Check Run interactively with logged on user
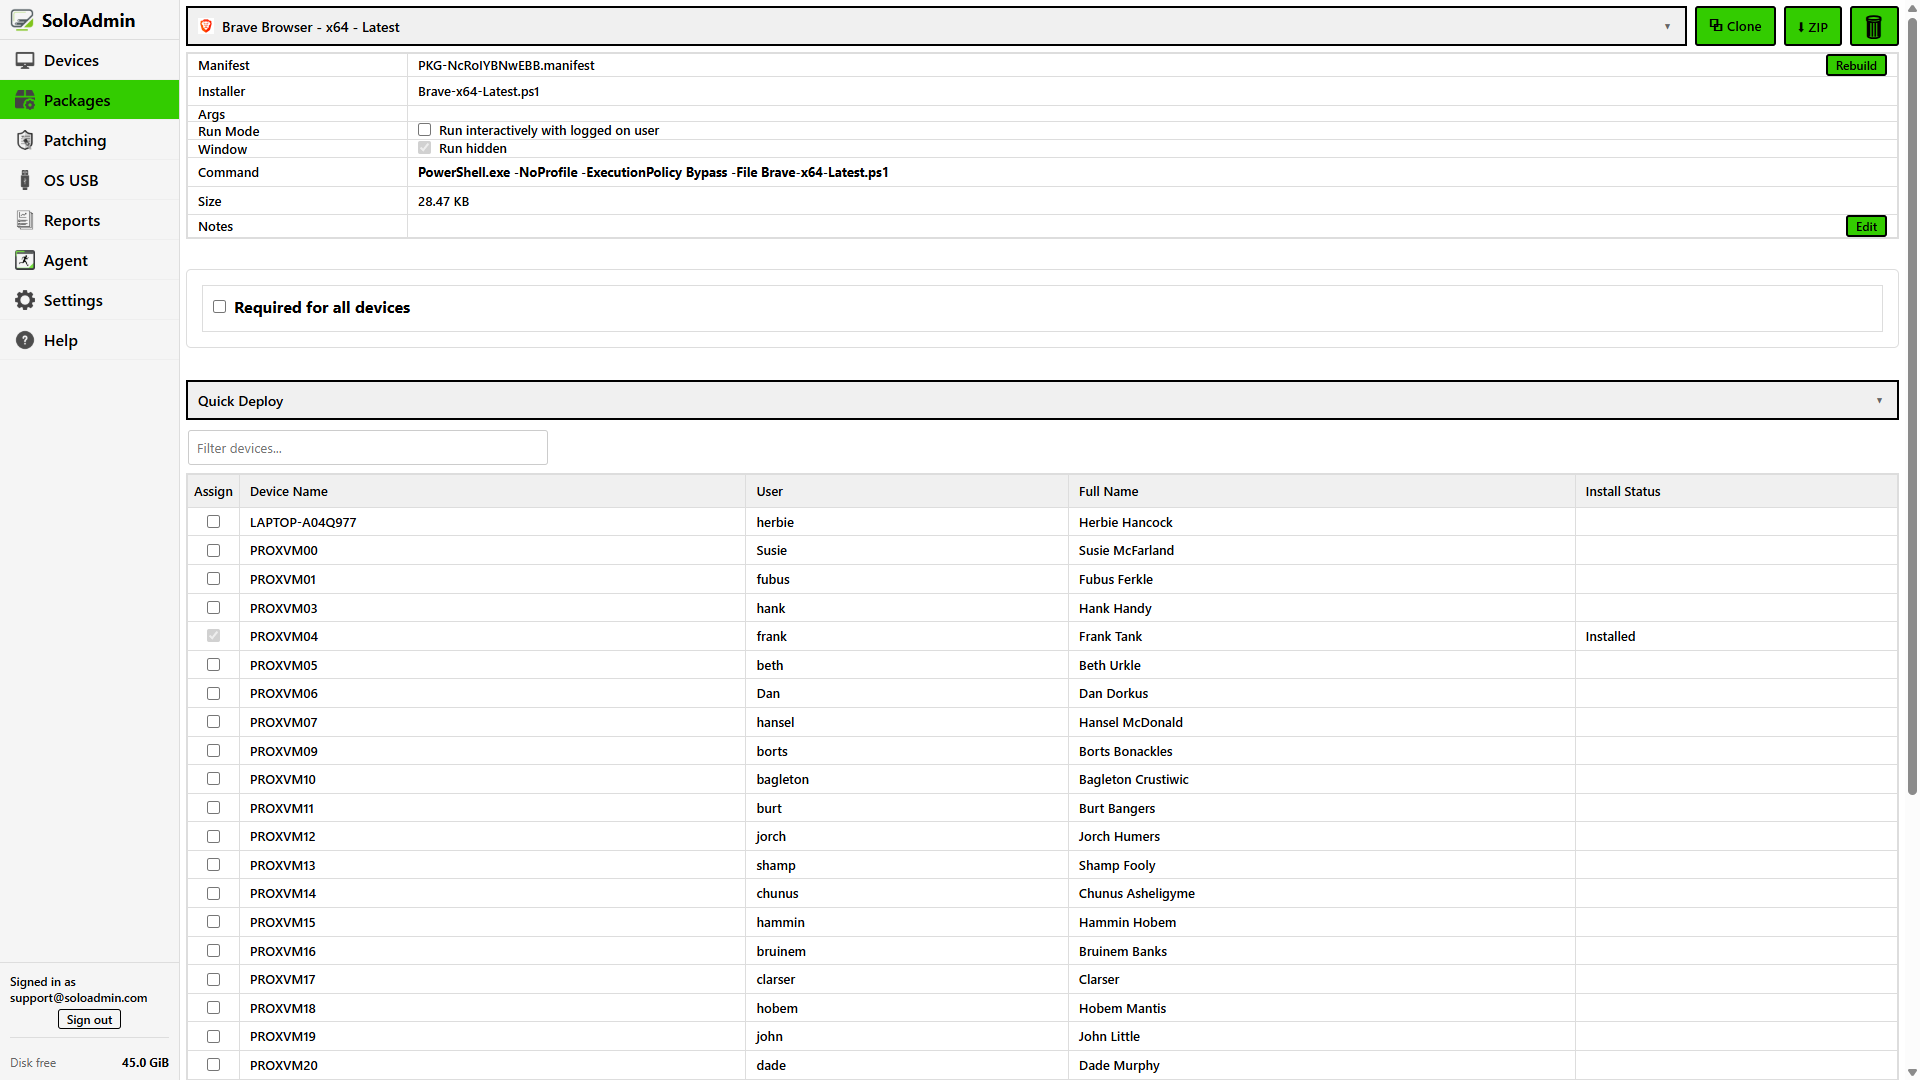Image resolution: width=1920 pixels, height=1080 pixels. 425,130
